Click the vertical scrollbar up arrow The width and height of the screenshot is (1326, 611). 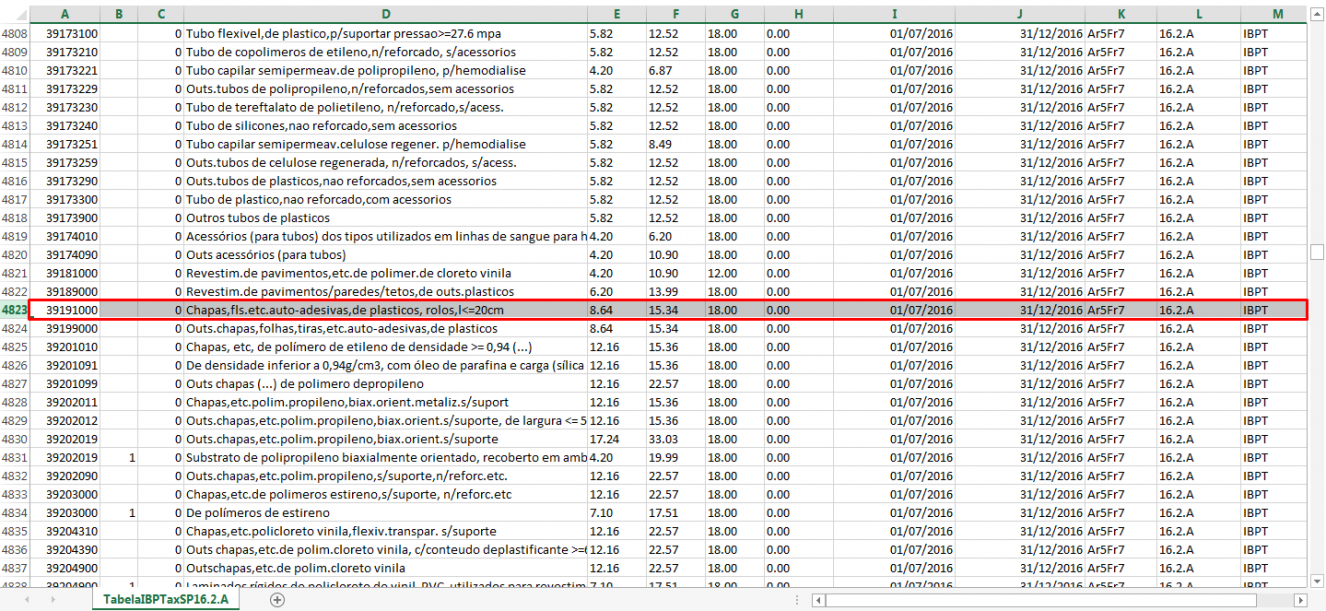pos(1317,14)
